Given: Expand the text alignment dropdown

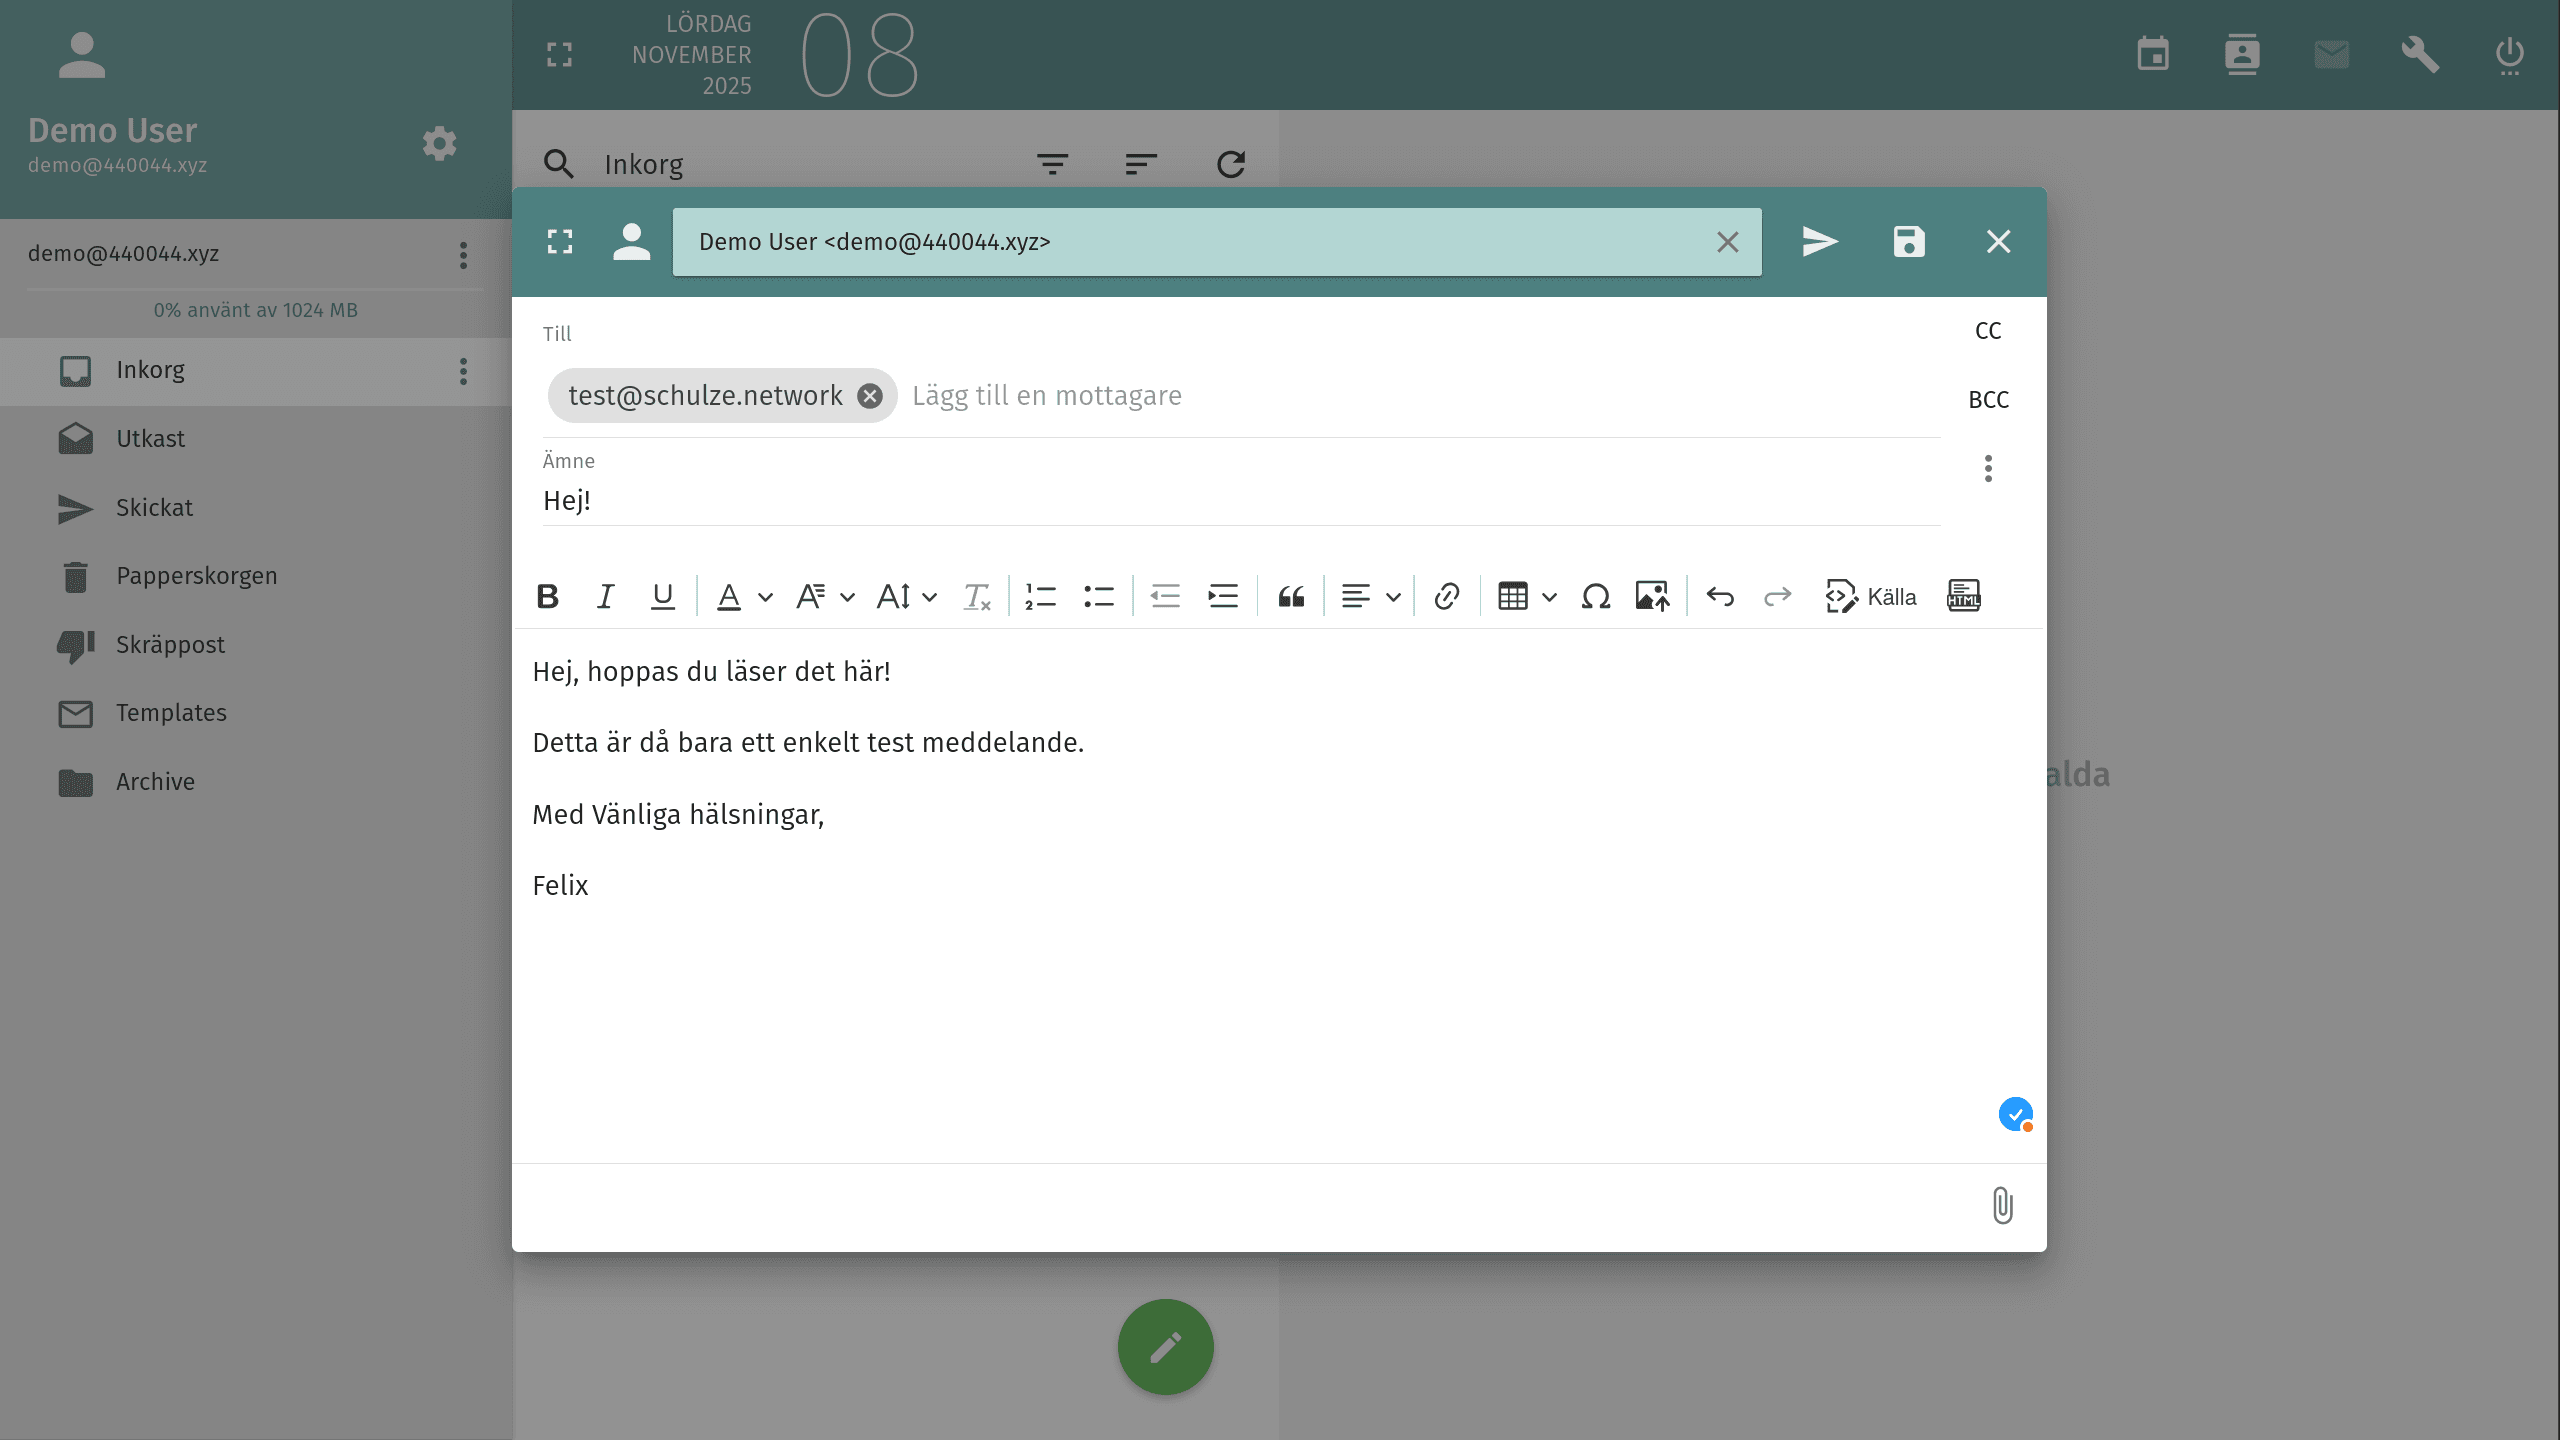Looking at the screenshot, I should pyautogui.click(x=1393, y=597).
